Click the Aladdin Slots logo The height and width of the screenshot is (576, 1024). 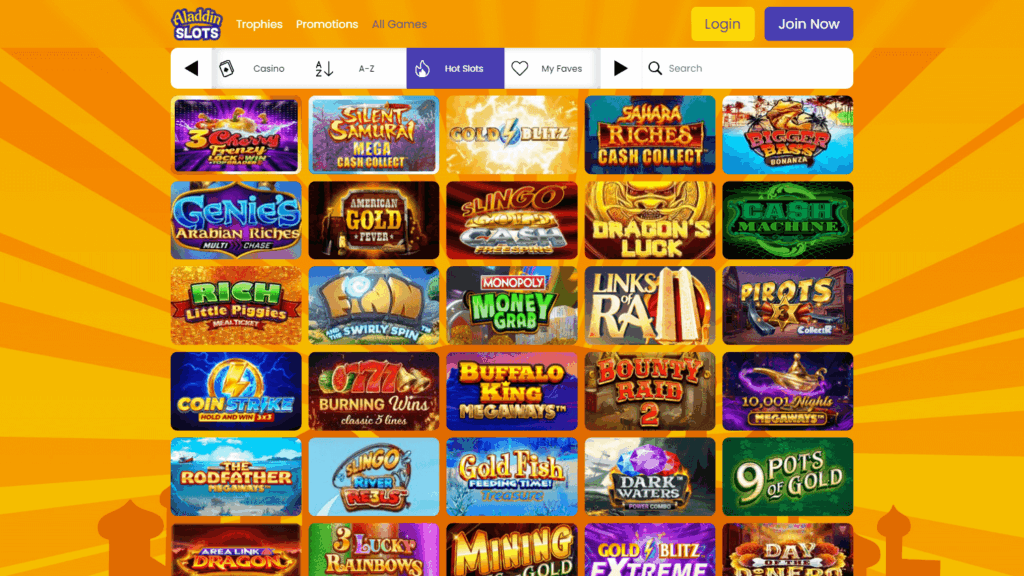pos(197,24)
